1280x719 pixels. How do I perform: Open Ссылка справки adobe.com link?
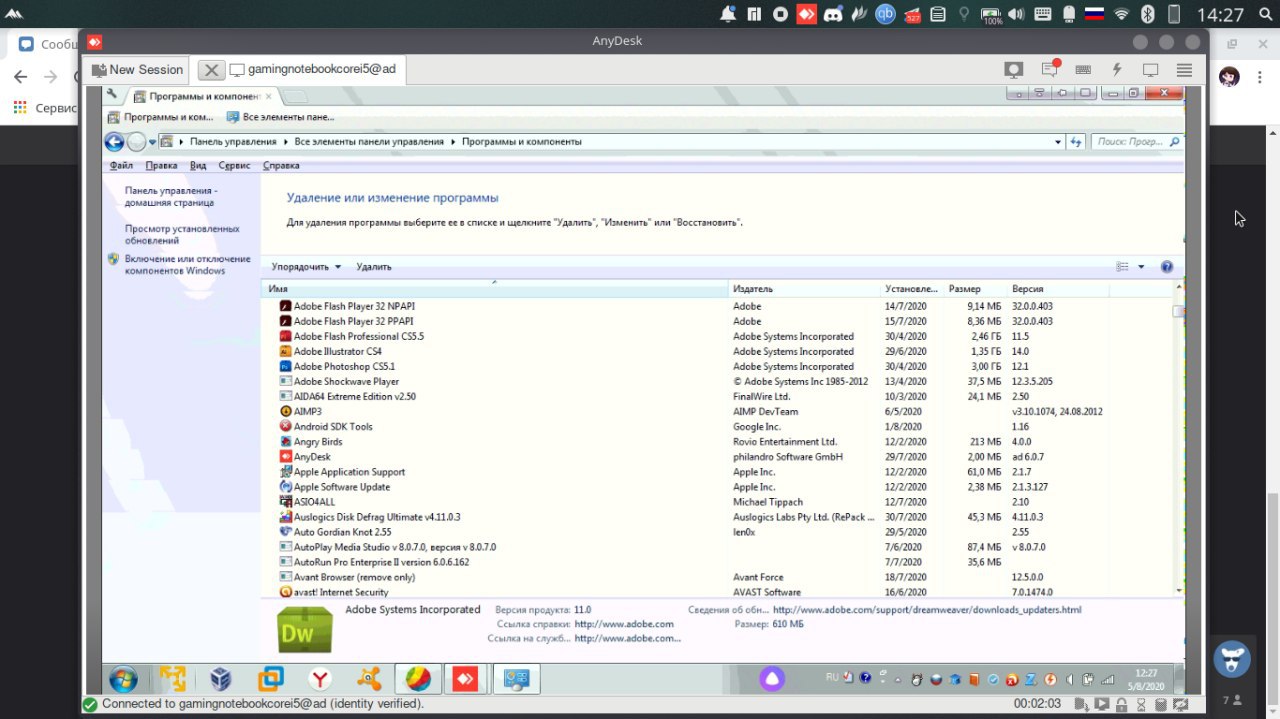click(x=624, y=624)
